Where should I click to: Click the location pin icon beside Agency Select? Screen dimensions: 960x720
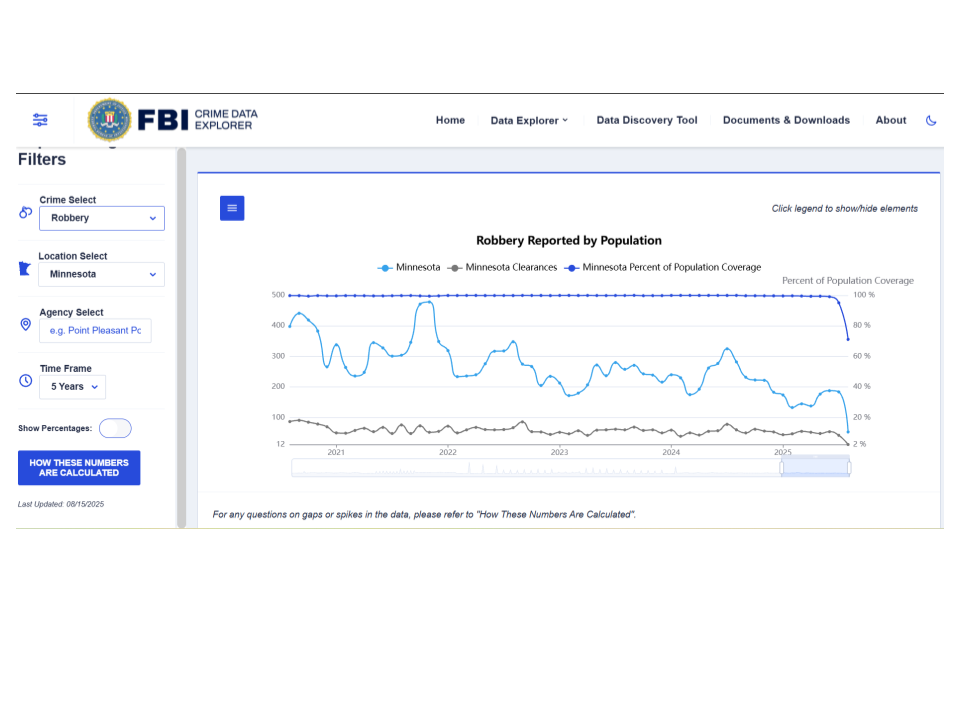26,325
